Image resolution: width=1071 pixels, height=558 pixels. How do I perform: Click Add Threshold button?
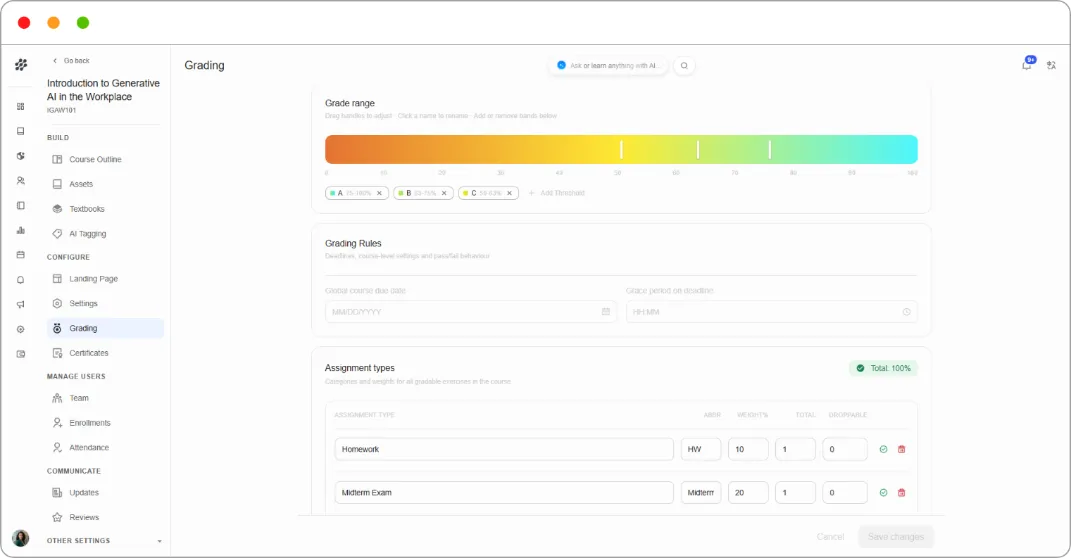pyautogui.click(x=557, y=193)
